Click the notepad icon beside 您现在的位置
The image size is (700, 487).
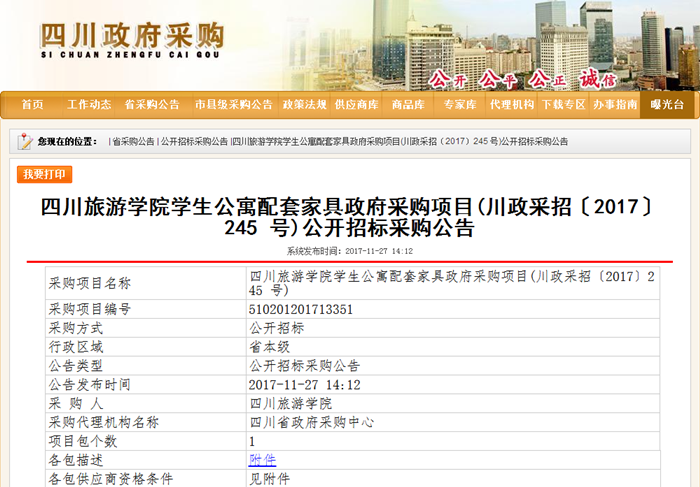[25, 142]
